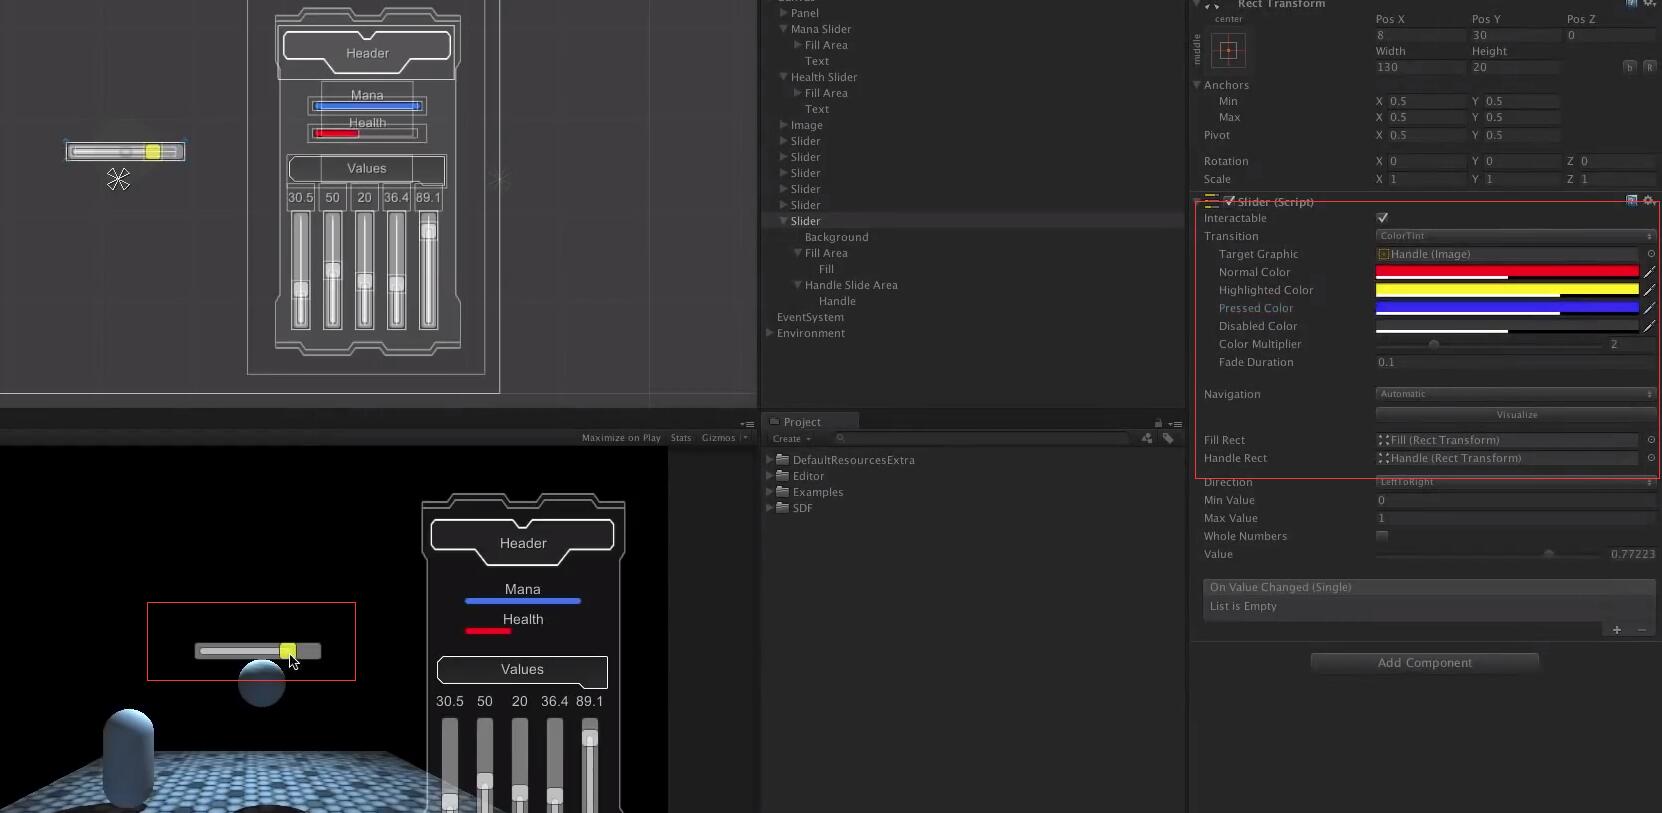Open the Navigation Automatic dropdown
This screenshot has width=1662, height=813.
tap(1515, 394)
